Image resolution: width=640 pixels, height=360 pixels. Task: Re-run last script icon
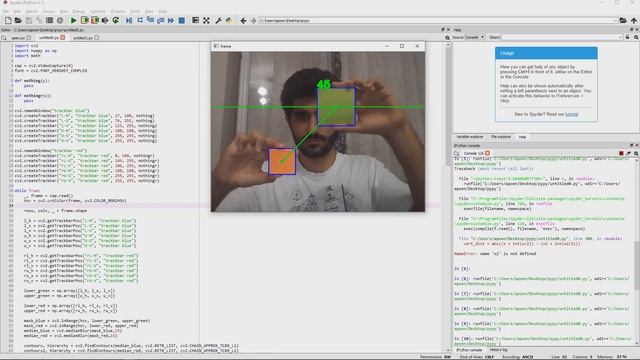pos(116,20)
